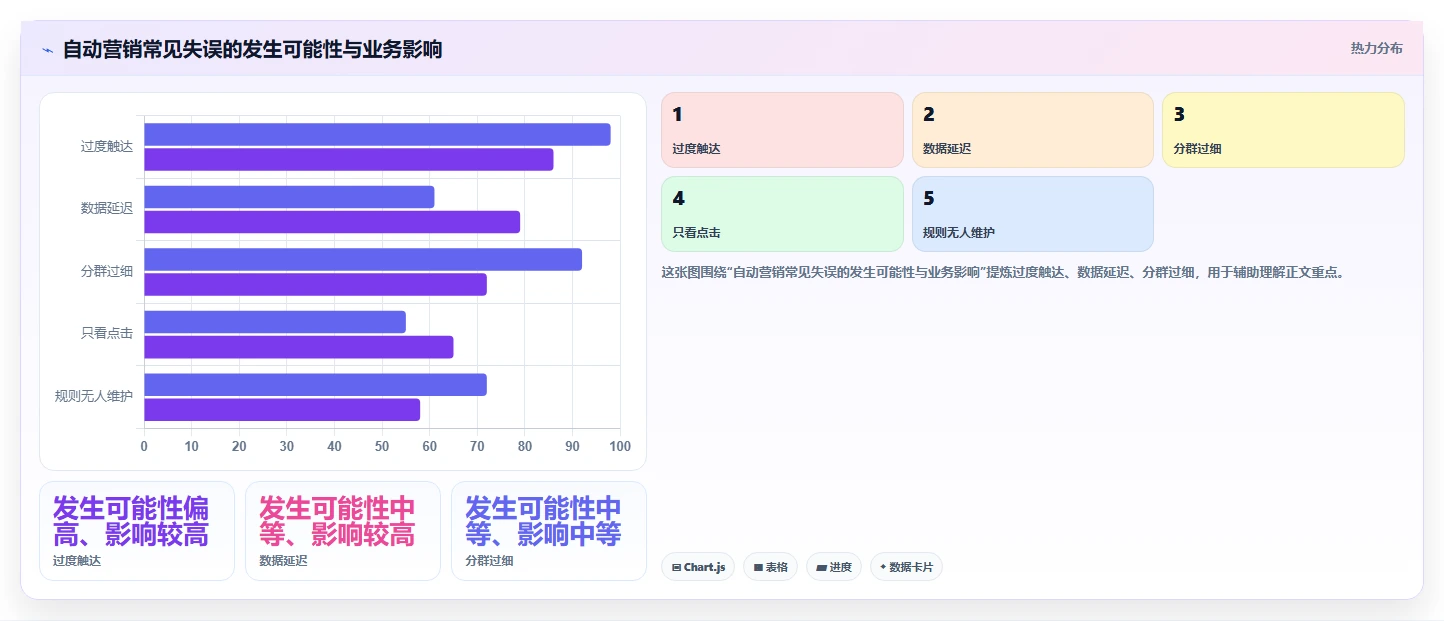Click the purple bar for 规则无人维护

pos(282,409)
